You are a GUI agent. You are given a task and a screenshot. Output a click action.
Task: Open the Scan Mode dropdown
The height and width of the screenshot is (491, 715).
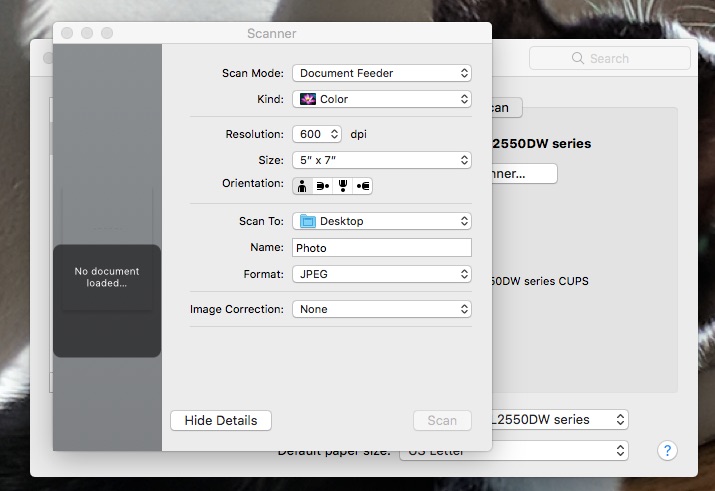point(382,73)
